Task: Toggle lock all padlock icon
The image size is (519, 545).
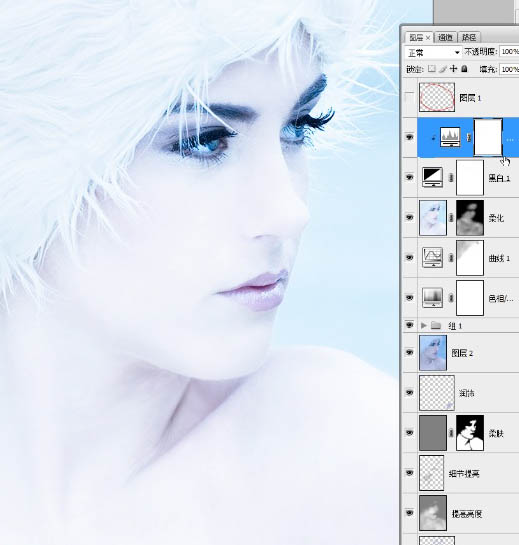Action: point(464,69)
